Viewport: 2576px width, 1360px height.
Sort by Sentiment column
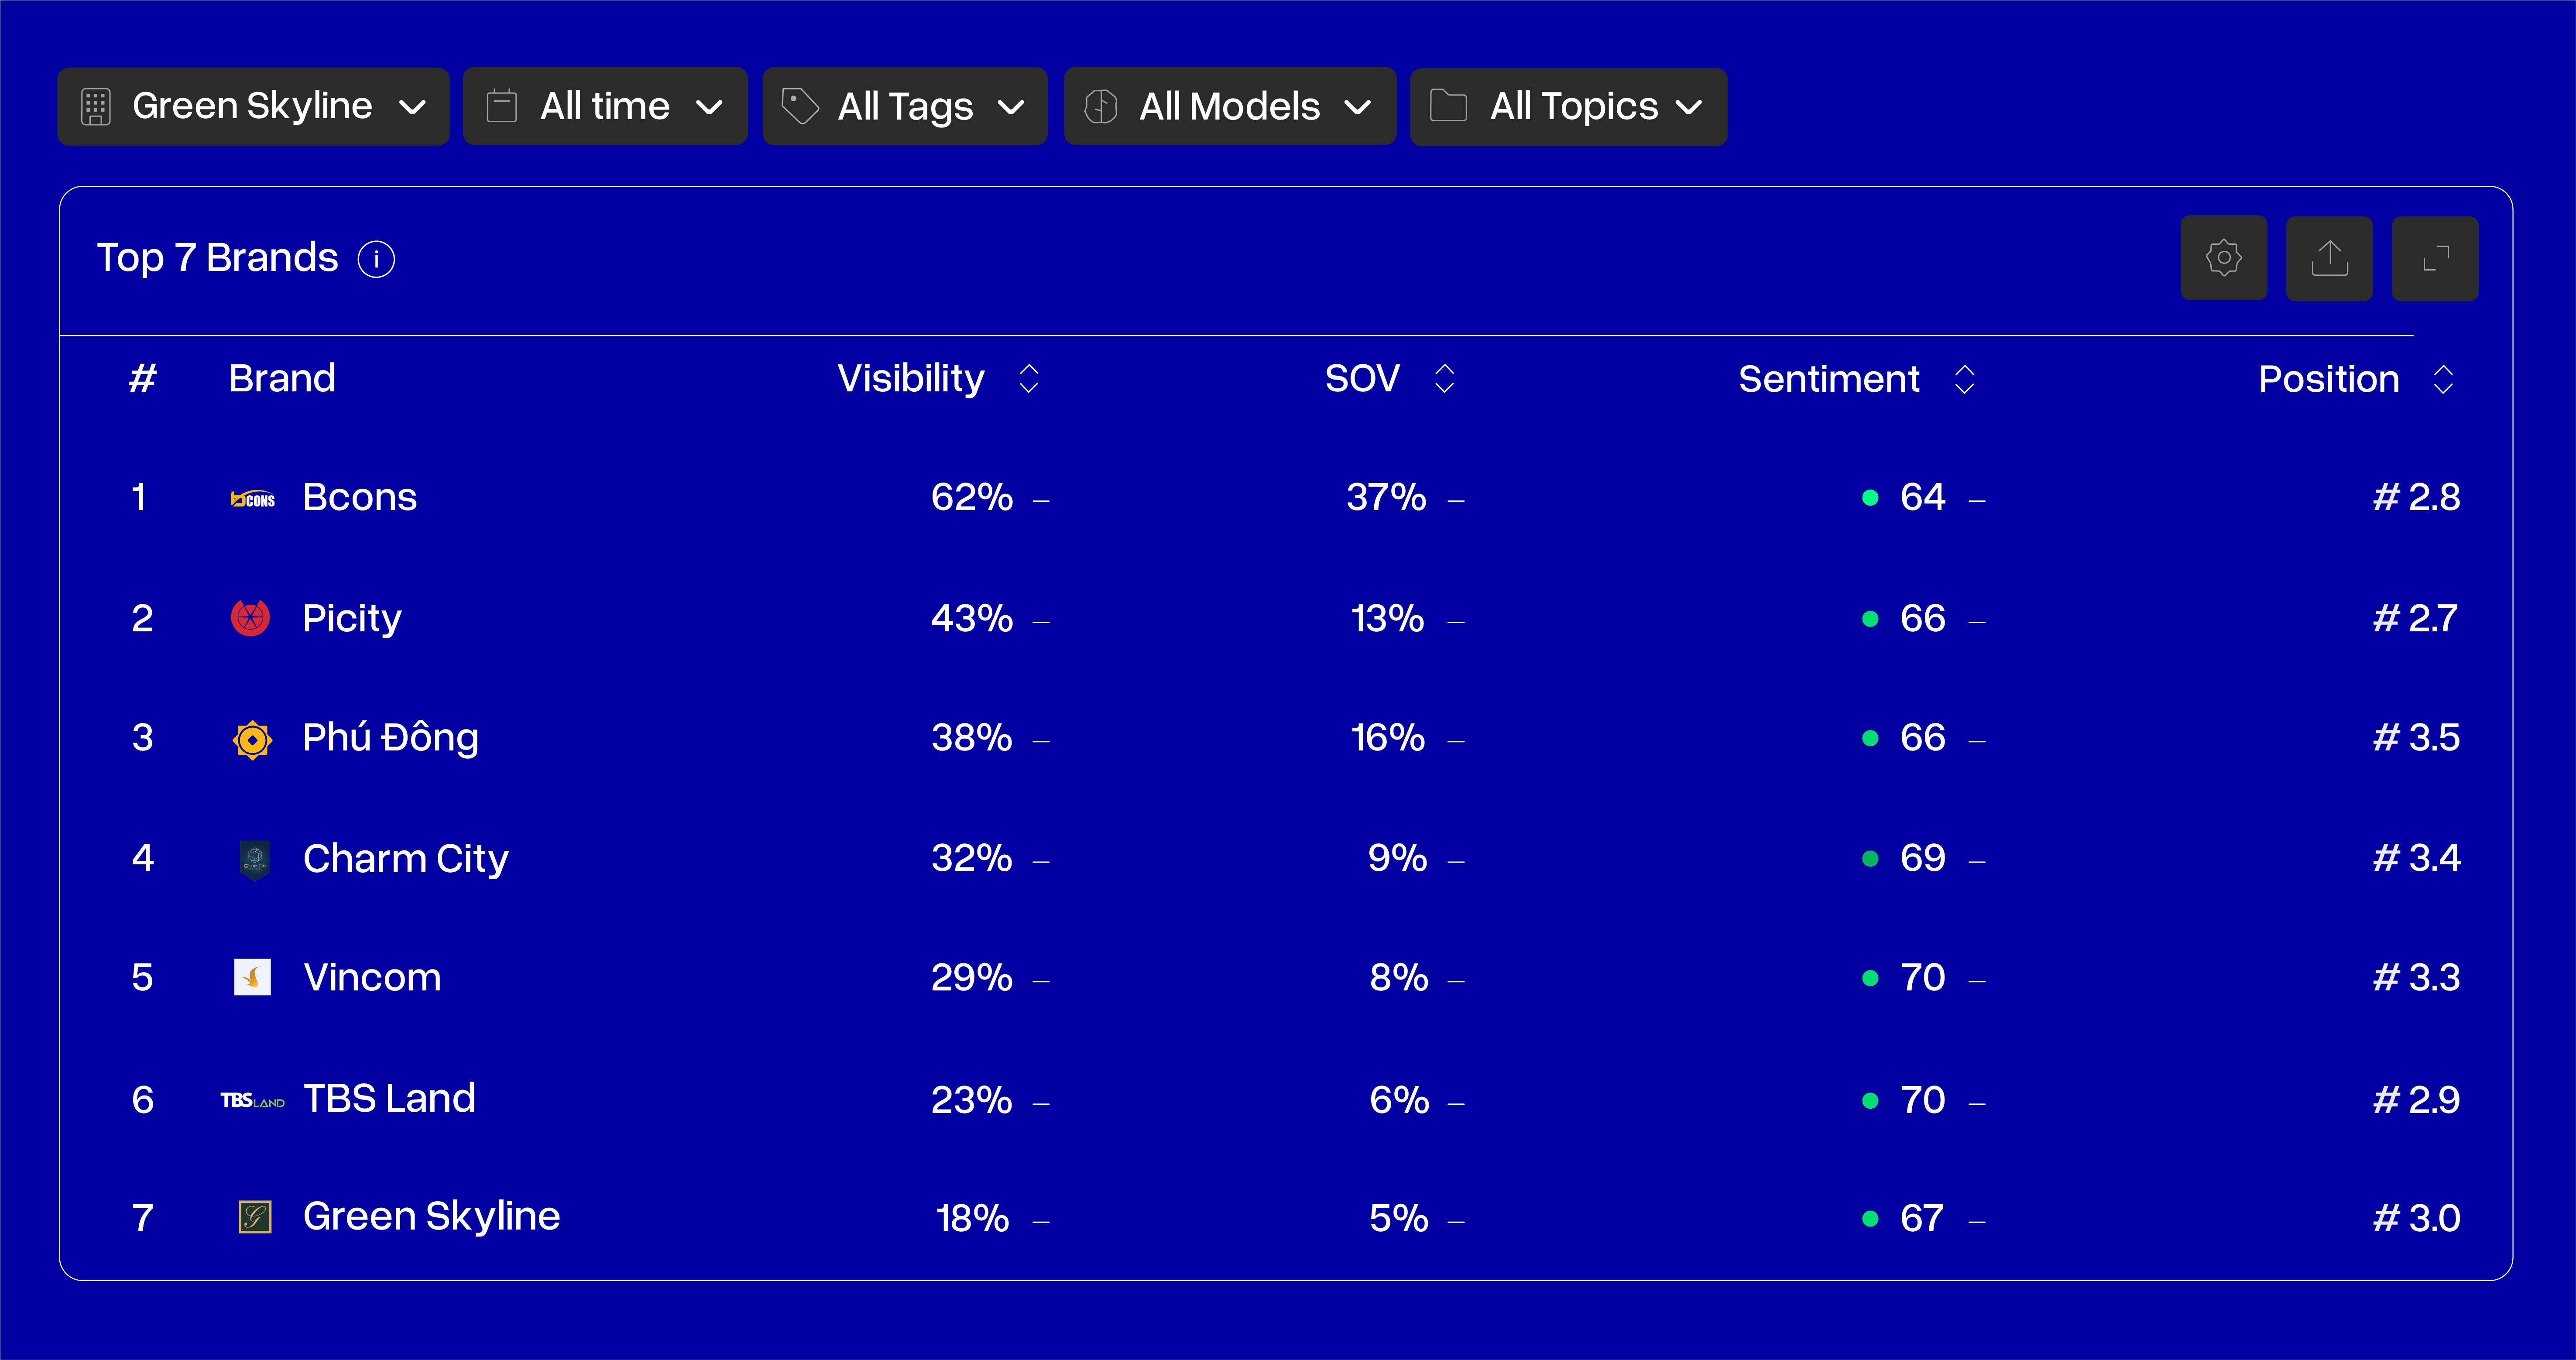pos(1964,379)
